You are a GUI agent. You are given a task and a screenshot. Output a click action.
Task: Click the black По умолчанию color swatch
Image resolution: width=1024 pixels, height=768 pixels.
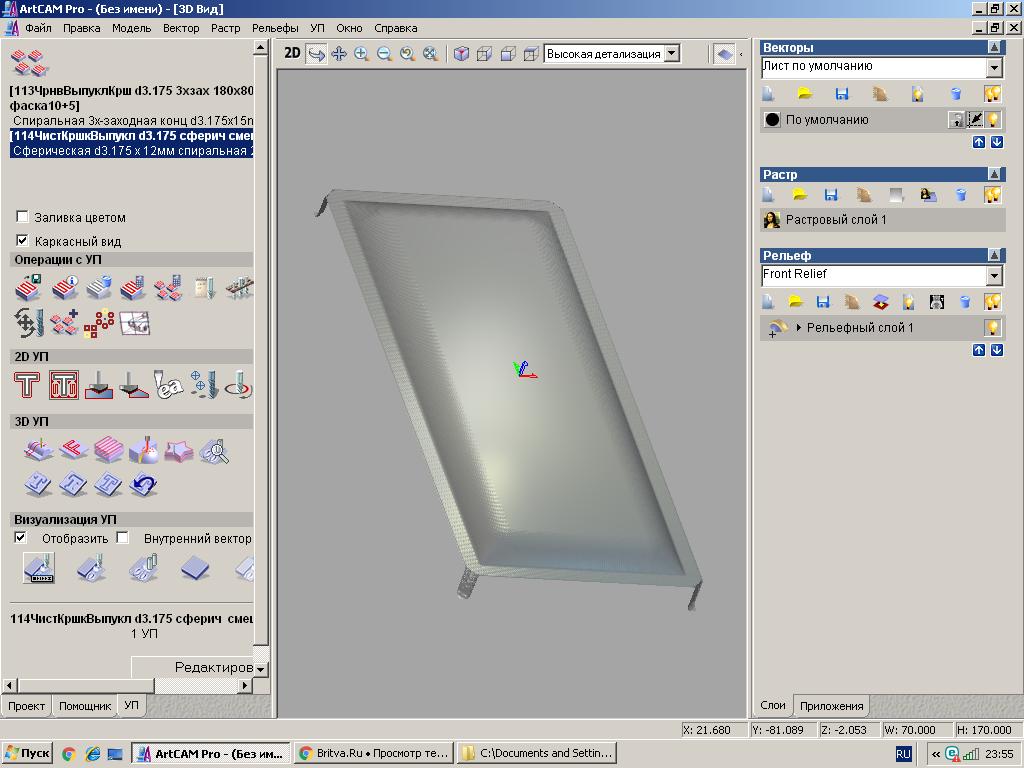point(772,120)
